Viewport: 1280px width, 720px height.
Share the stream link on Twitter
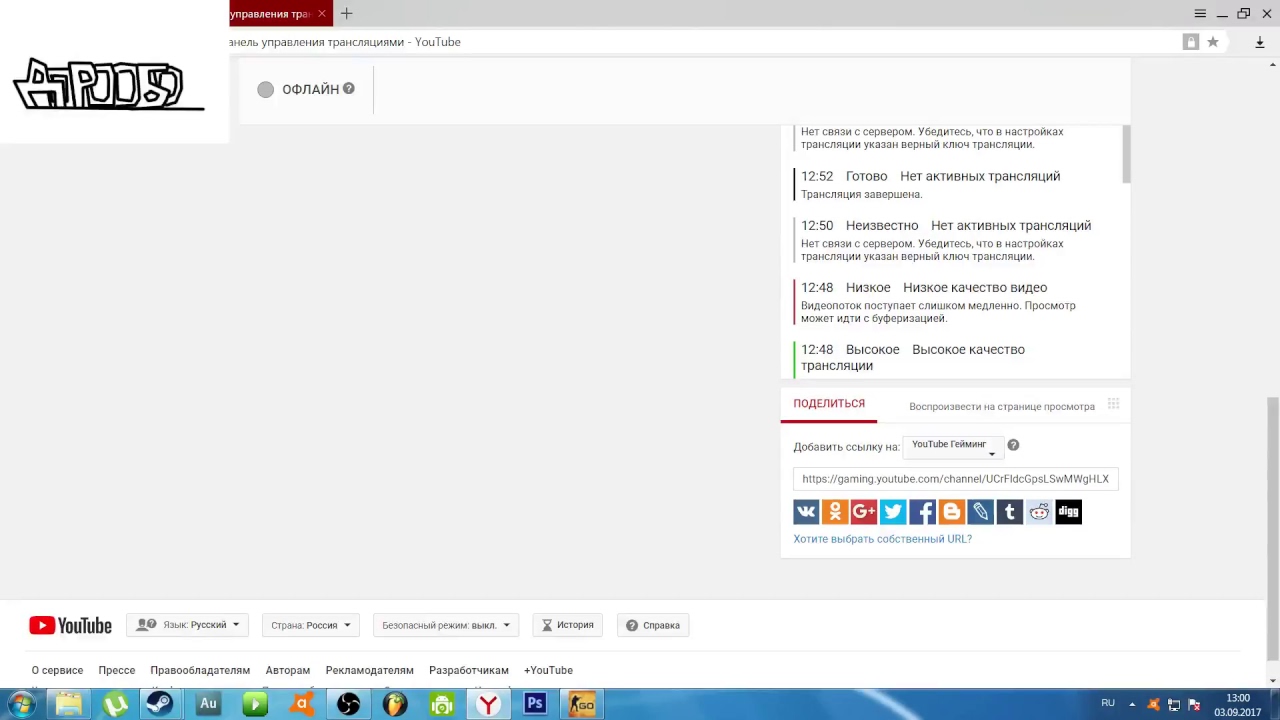893,512
